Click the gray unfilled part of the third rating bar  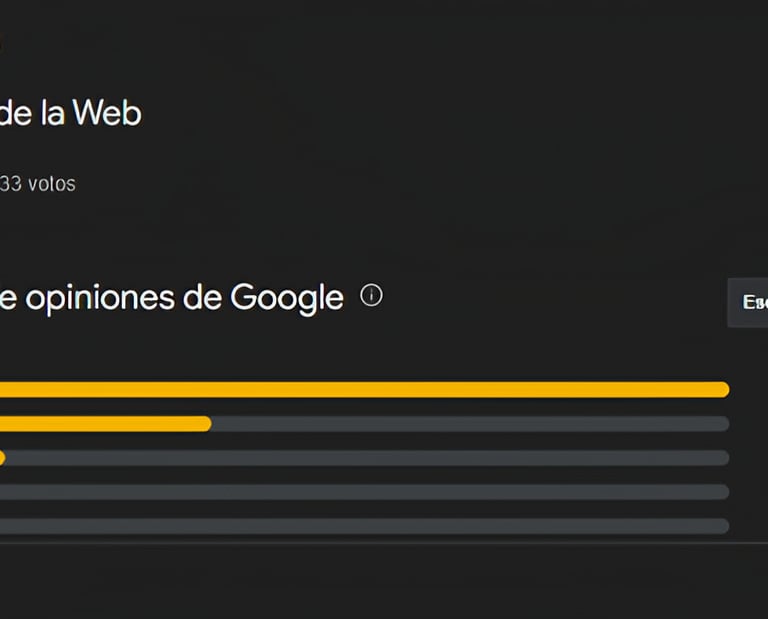pyautogui.click(x=367, y=458)
